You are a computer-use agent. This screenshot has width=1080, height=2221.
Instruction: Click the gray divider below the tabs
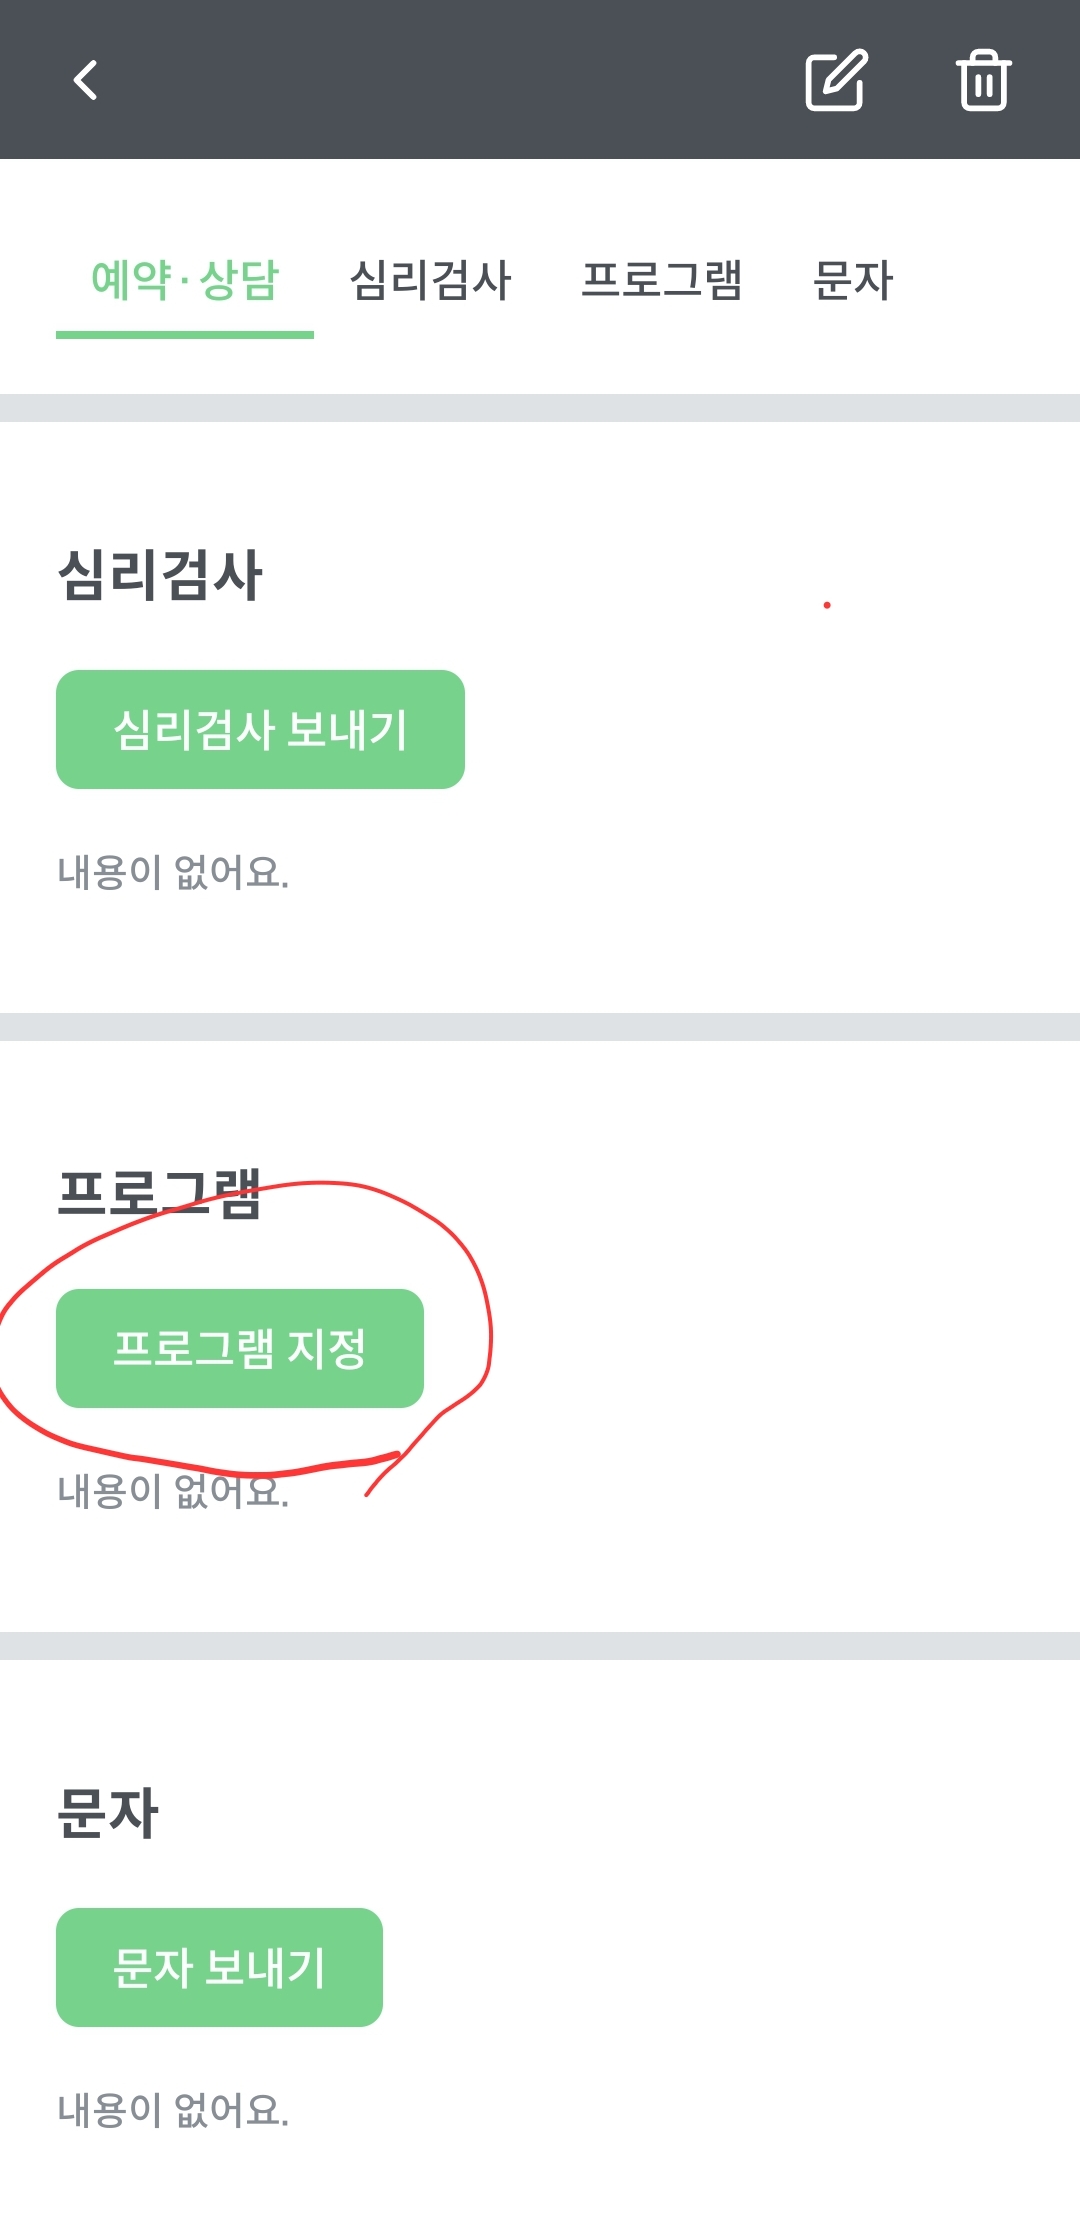click(x=540, y=408)
